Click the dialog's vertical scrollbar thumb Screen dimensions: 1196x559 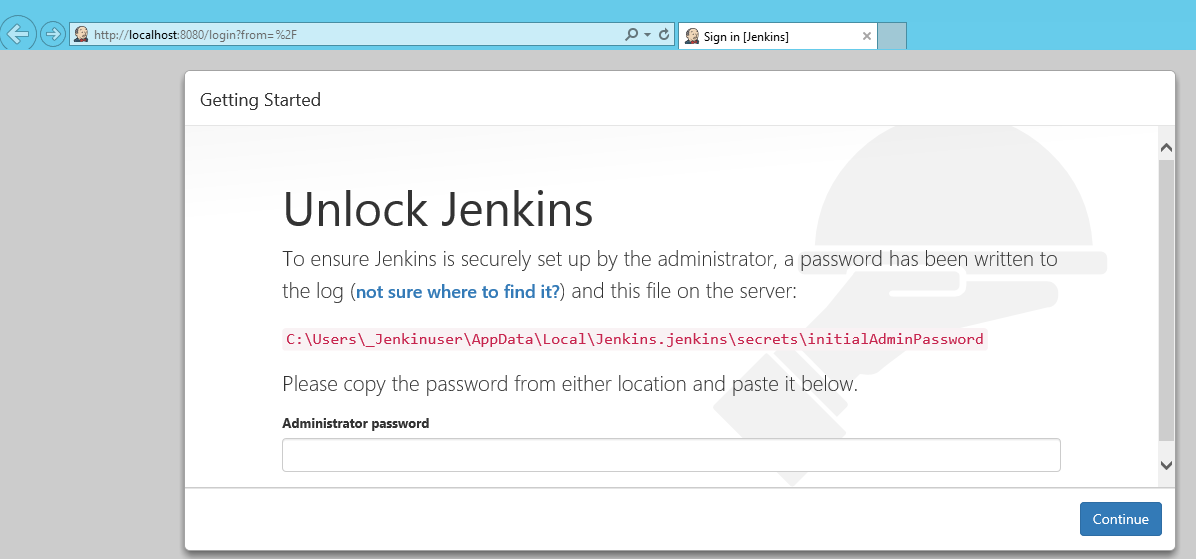(x=1166, y=300)
